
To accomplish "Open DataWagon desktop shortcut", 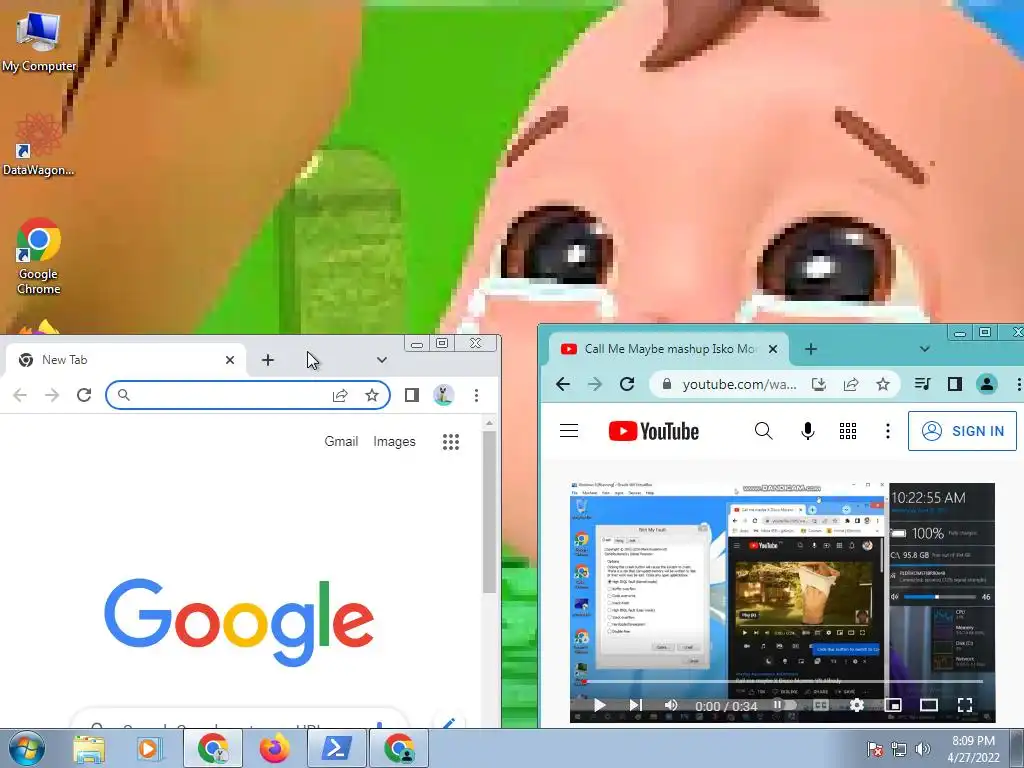I will (39, 145).
